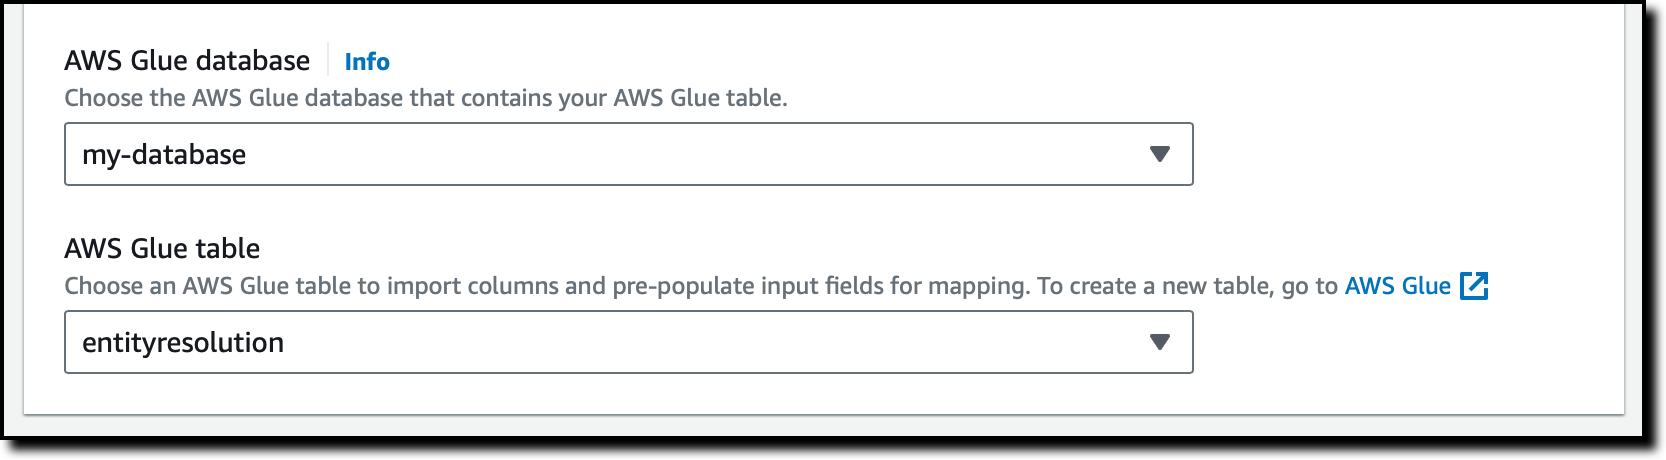Click the empty middle of the database combo box

pos(700,154)
